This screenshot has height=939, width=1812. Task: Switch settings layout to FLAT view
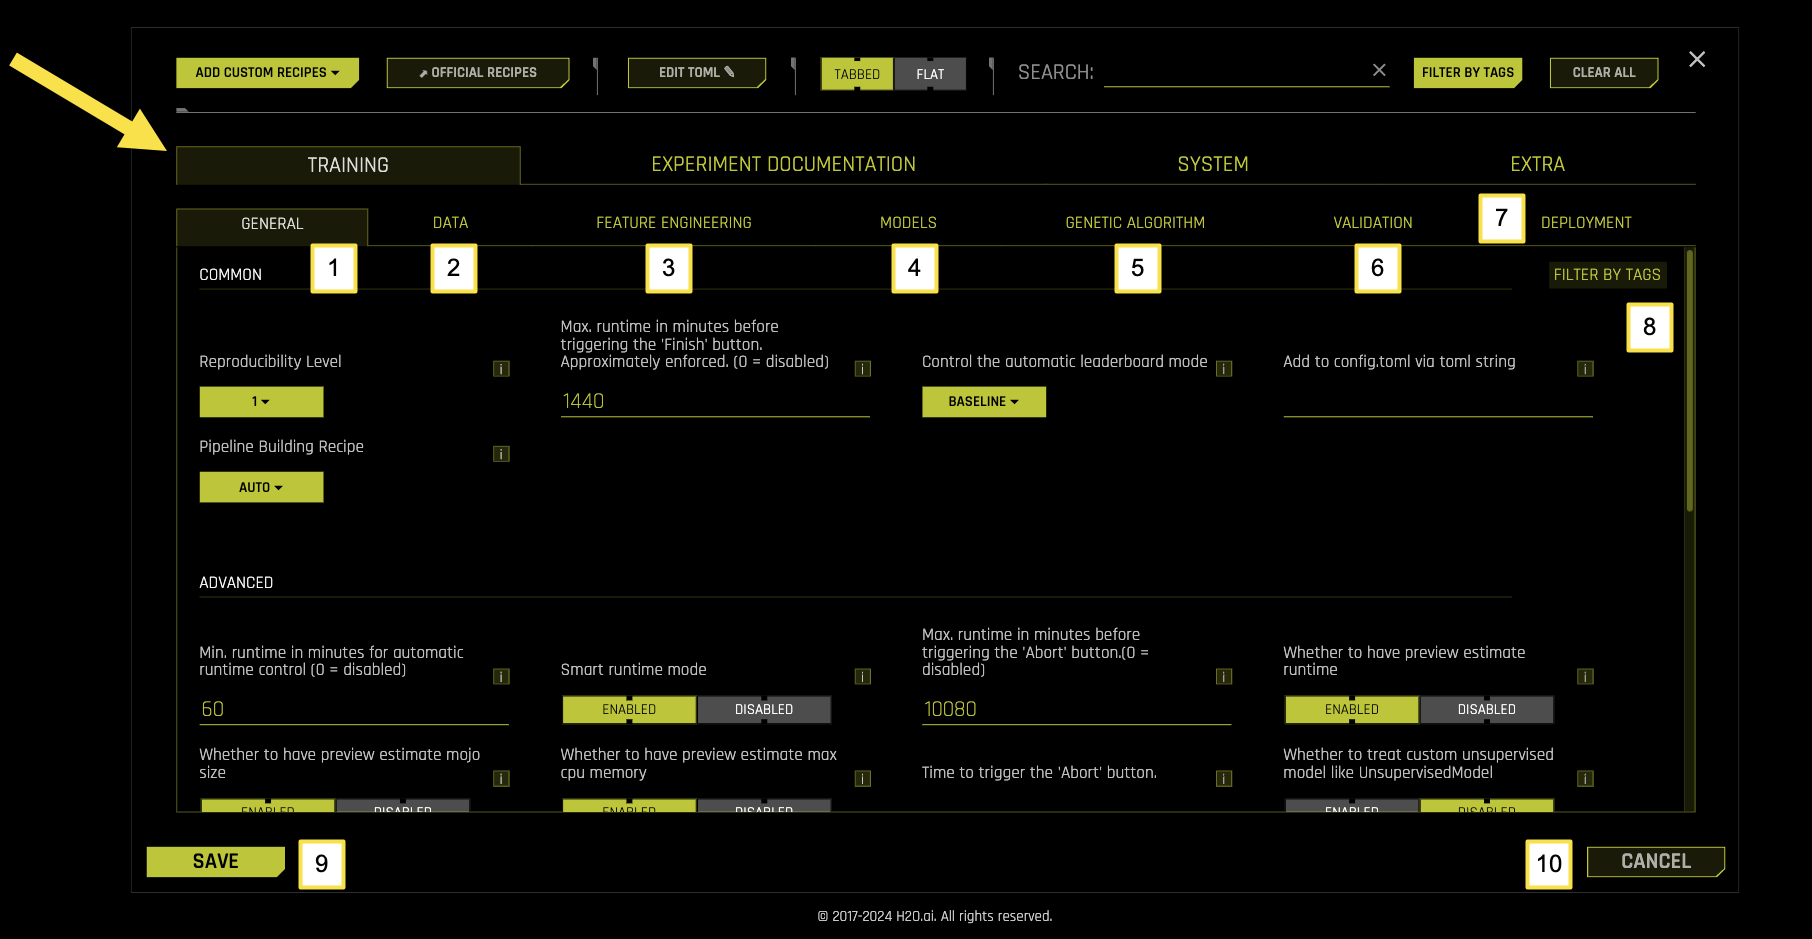point(930,73)
